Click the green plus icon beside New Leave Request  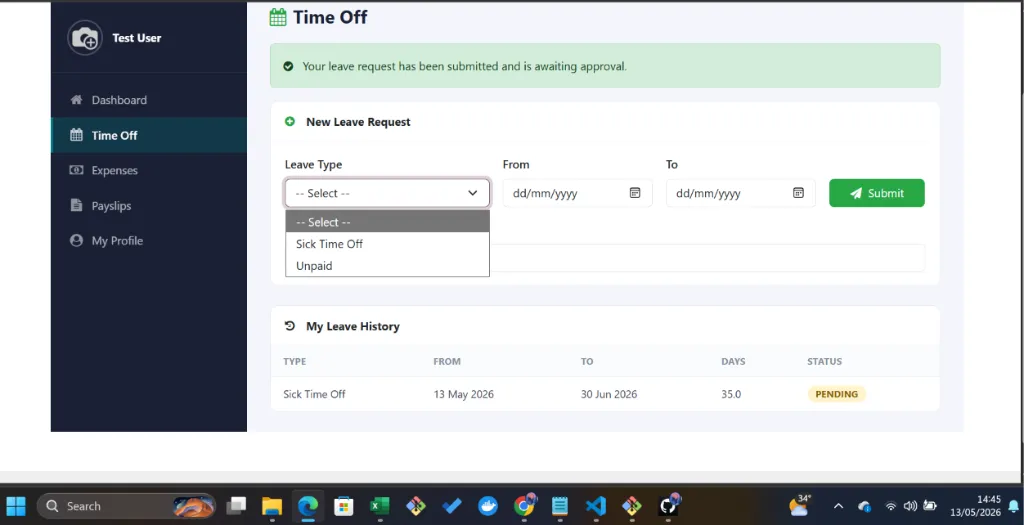tap(290, 121)
